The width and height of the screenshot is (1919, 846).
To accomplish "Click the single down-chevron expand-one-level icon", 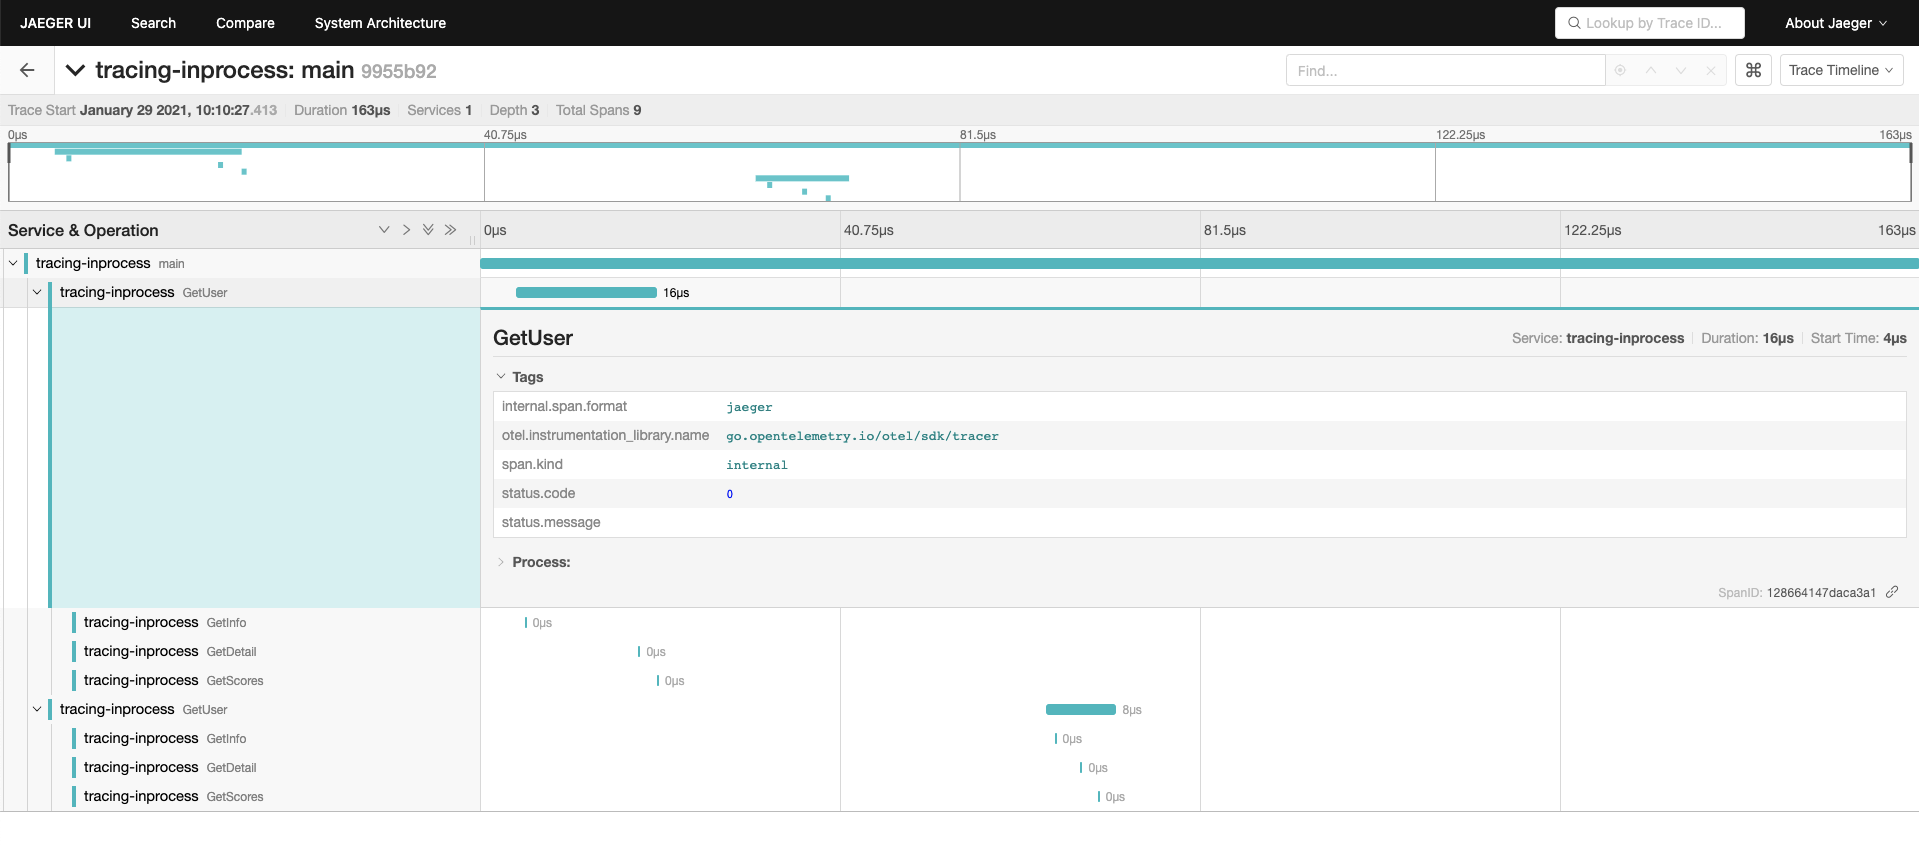I will (384, 230).
